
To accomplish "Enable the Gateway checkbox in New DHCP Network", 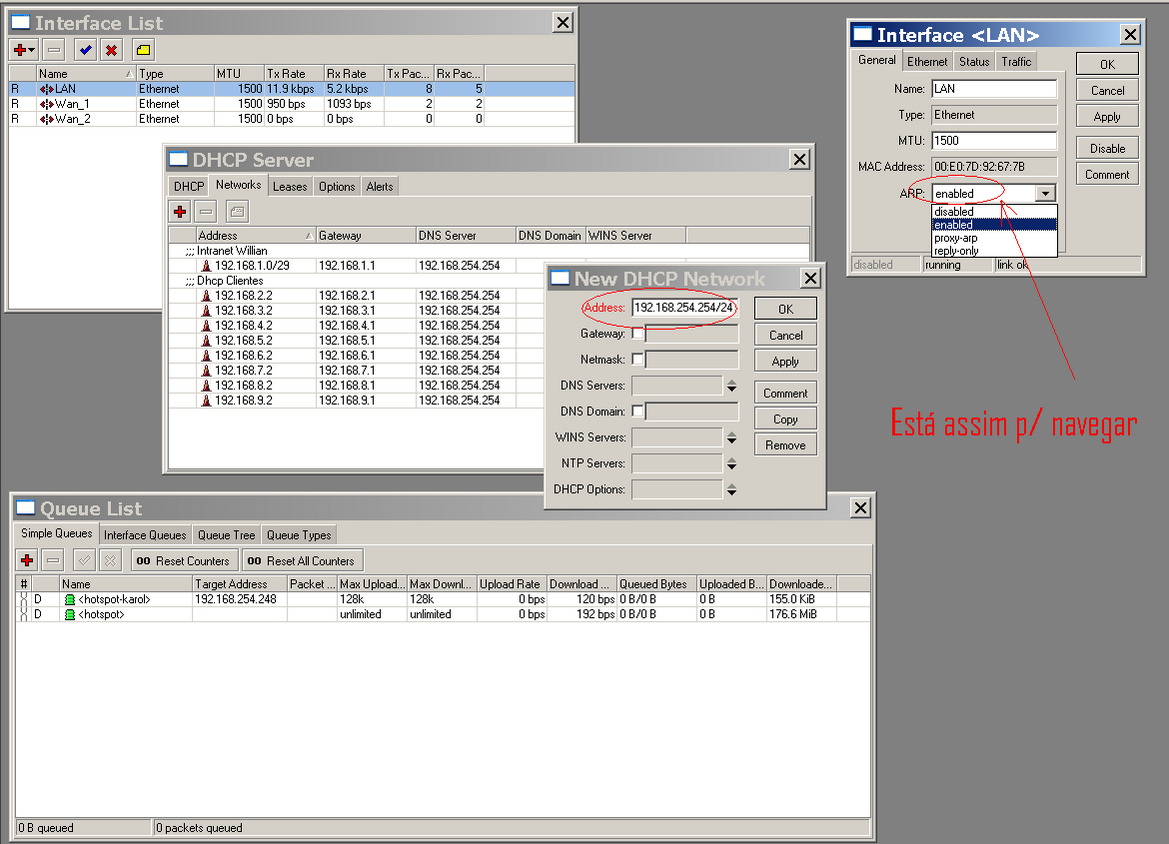I will click(x=637, y=333).
